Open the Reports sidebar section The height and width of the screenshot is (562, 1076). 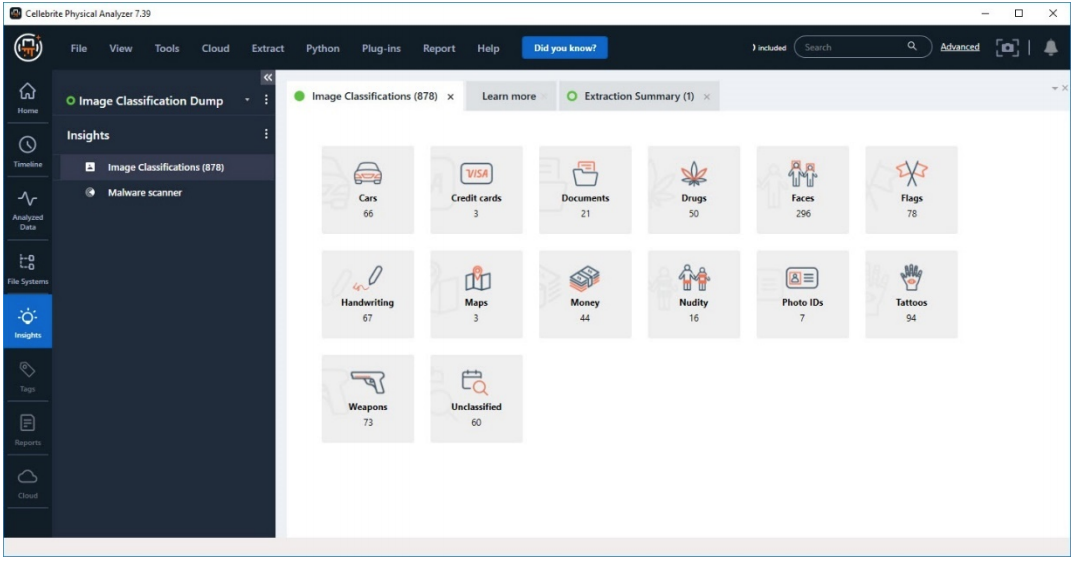click(27, 430)
